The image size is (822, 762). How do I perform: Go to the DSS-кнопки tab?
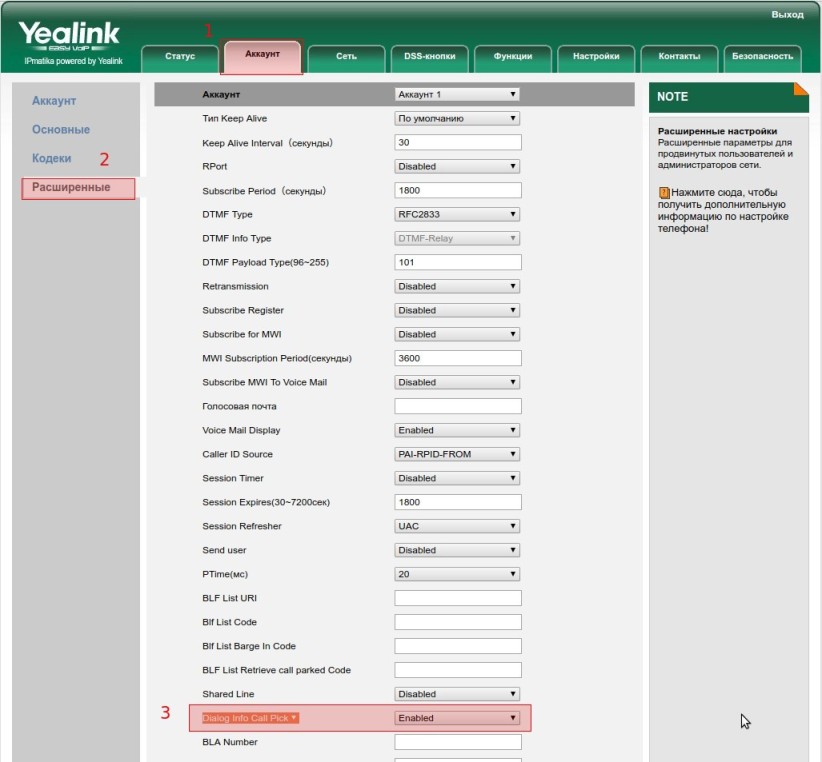430,58
